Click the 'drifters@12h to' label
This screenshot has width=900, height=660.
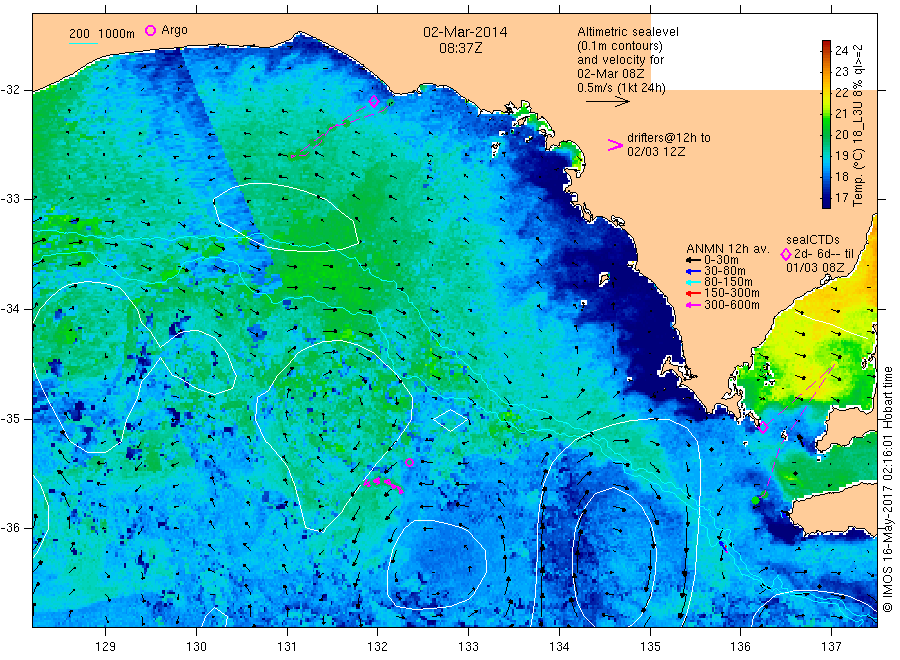tap(669, 138)
